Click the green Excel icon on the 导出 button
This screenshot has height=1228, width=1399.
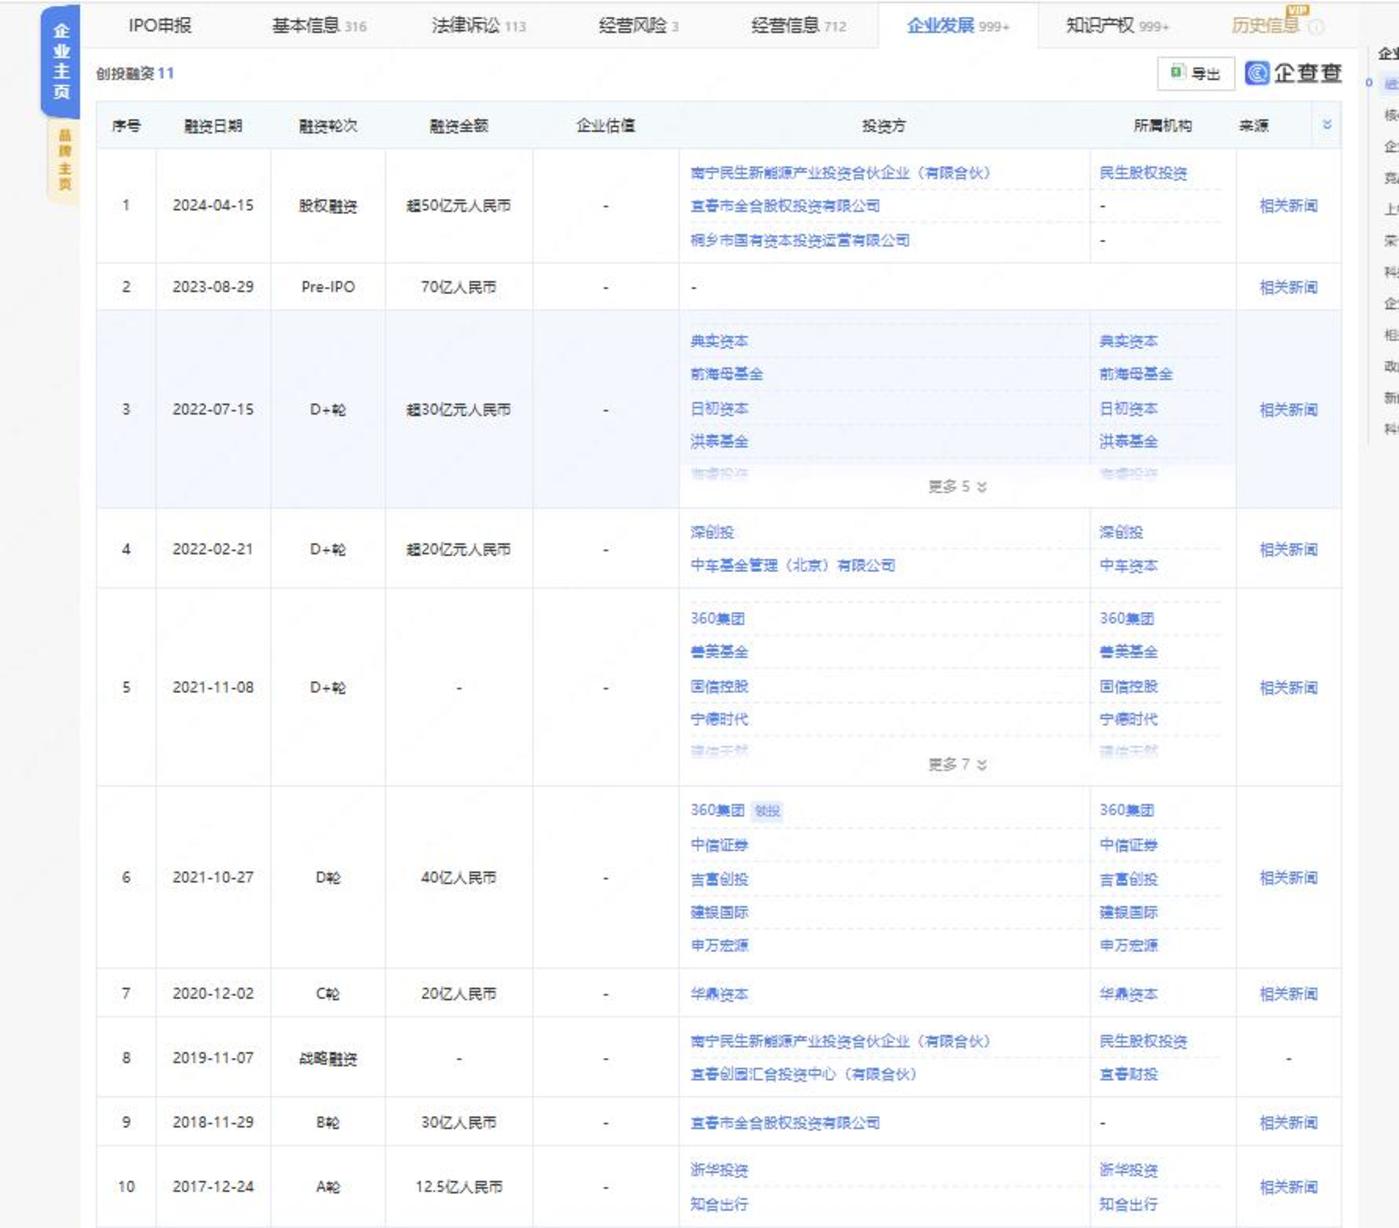point(1175,73)
